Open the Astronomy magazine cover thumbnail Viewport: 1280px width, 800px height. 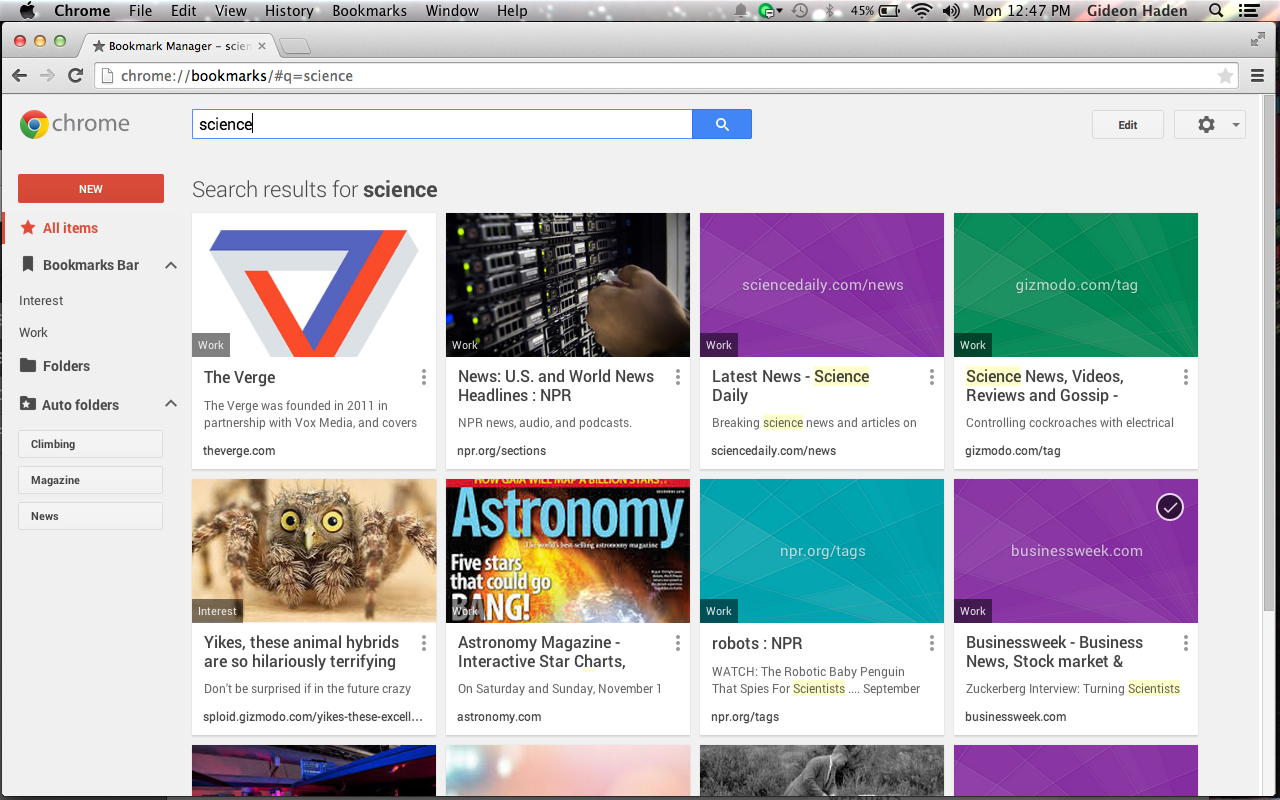568,551
